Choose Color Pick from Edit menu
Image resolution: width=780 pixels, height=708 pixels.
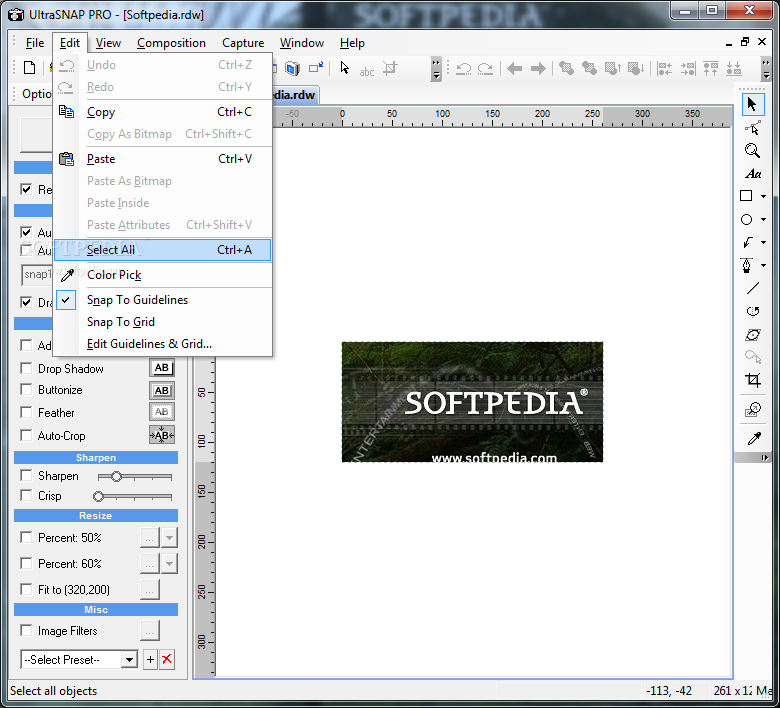pyautogui.click(x=163, y=275)
